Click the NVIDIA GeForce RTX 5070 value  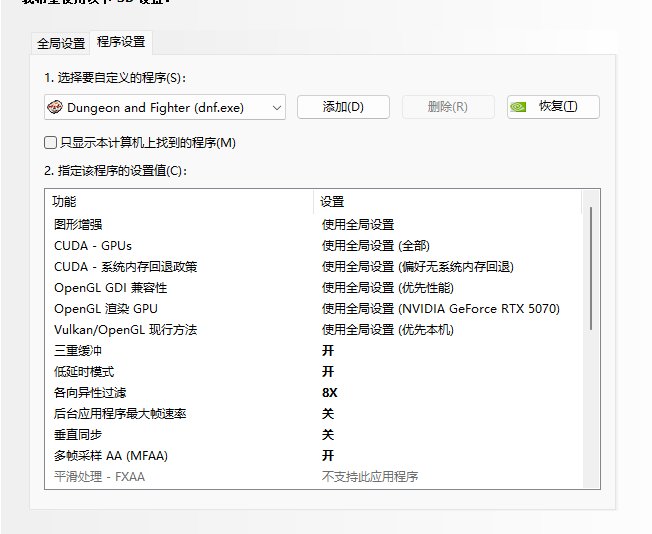(x=441, y=309)
